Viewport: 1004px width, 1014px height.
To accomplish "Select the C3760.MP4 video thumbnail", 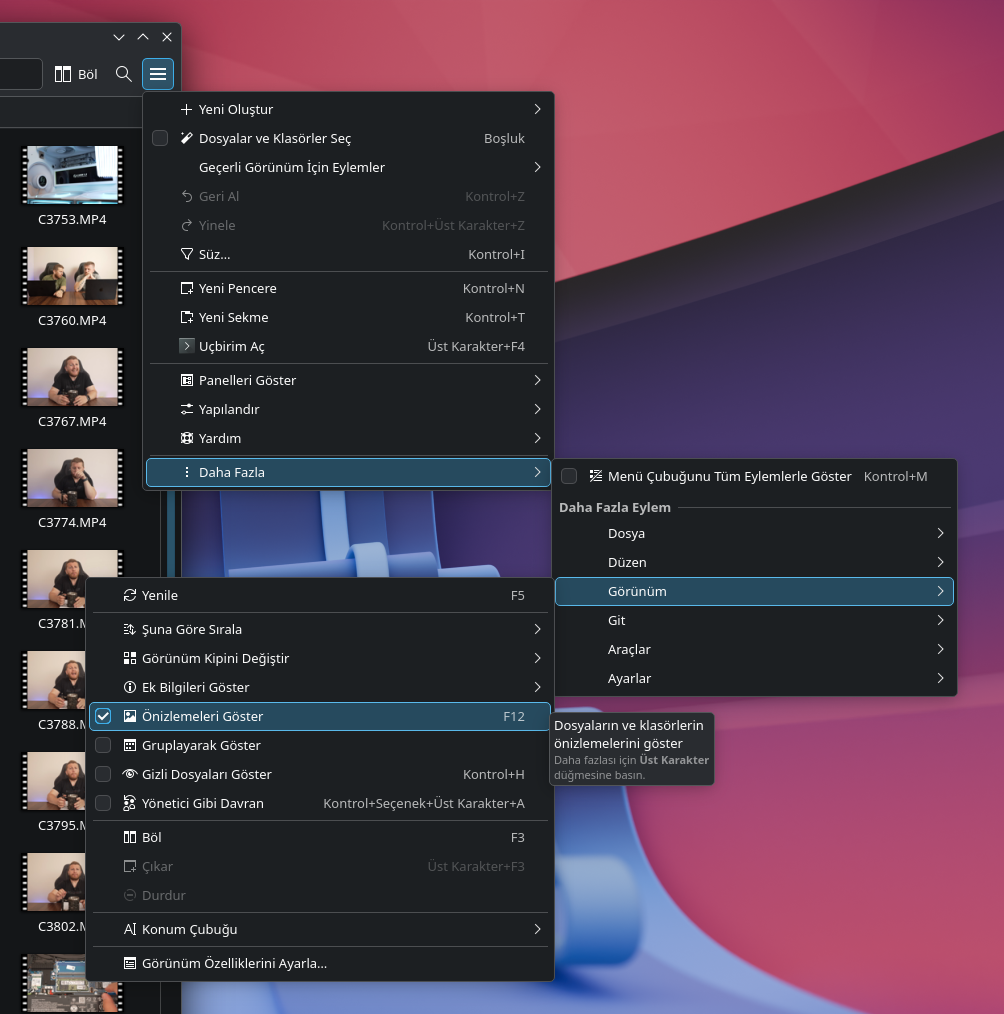I will [72, 276].
